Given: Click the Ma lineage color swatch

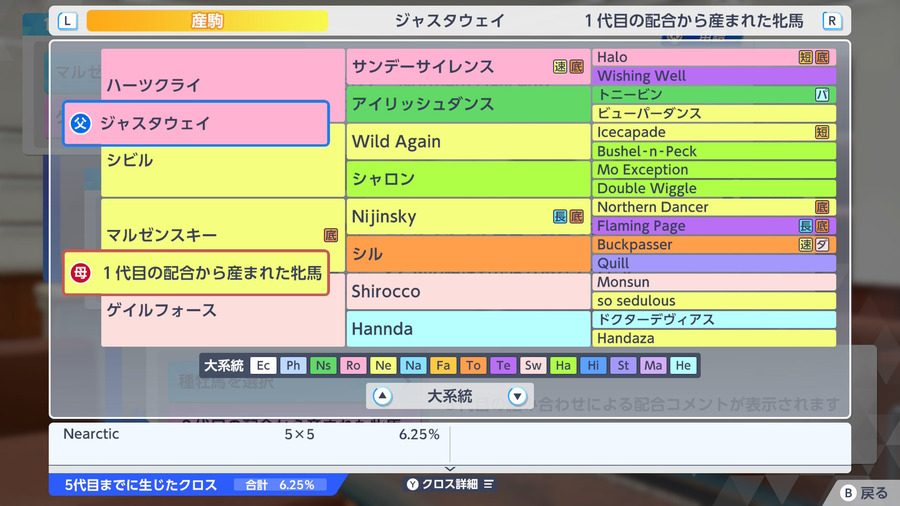Looking at the screenshot, I should click(x=653, y=365).
